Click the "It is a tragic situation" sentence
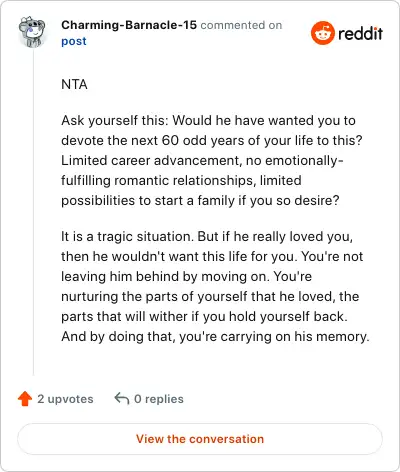Screen dimensions: 400x472 click(127, 237)
